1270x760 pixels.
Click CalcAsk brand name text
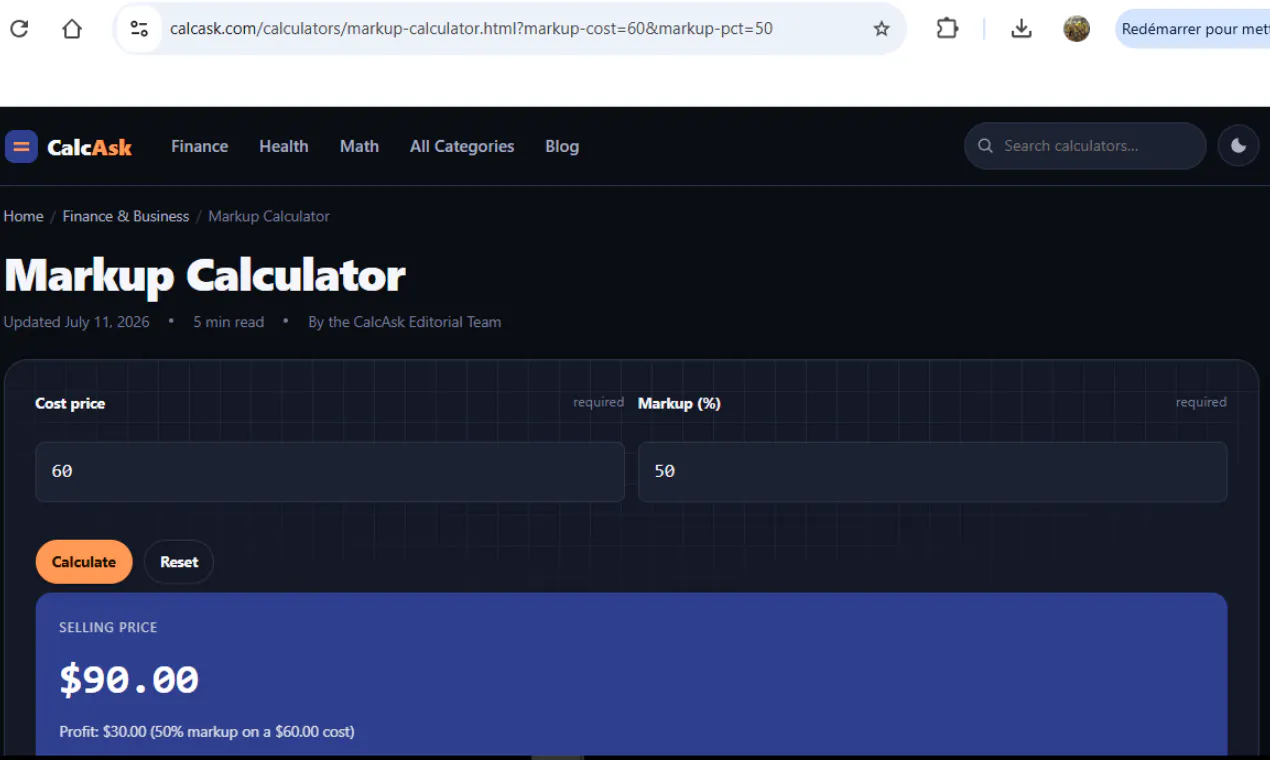89,147
